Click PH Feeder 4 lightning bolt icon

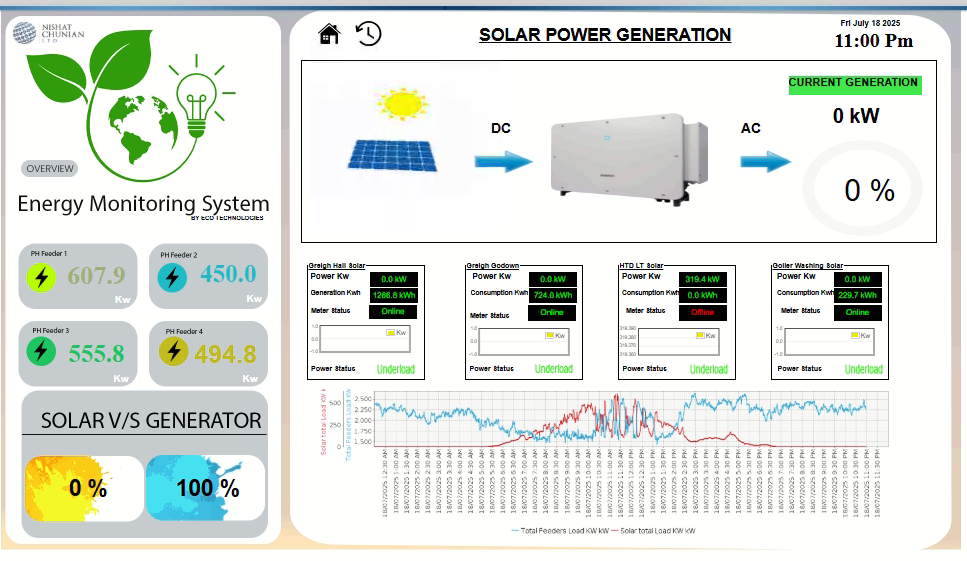[x=174, y=351]
